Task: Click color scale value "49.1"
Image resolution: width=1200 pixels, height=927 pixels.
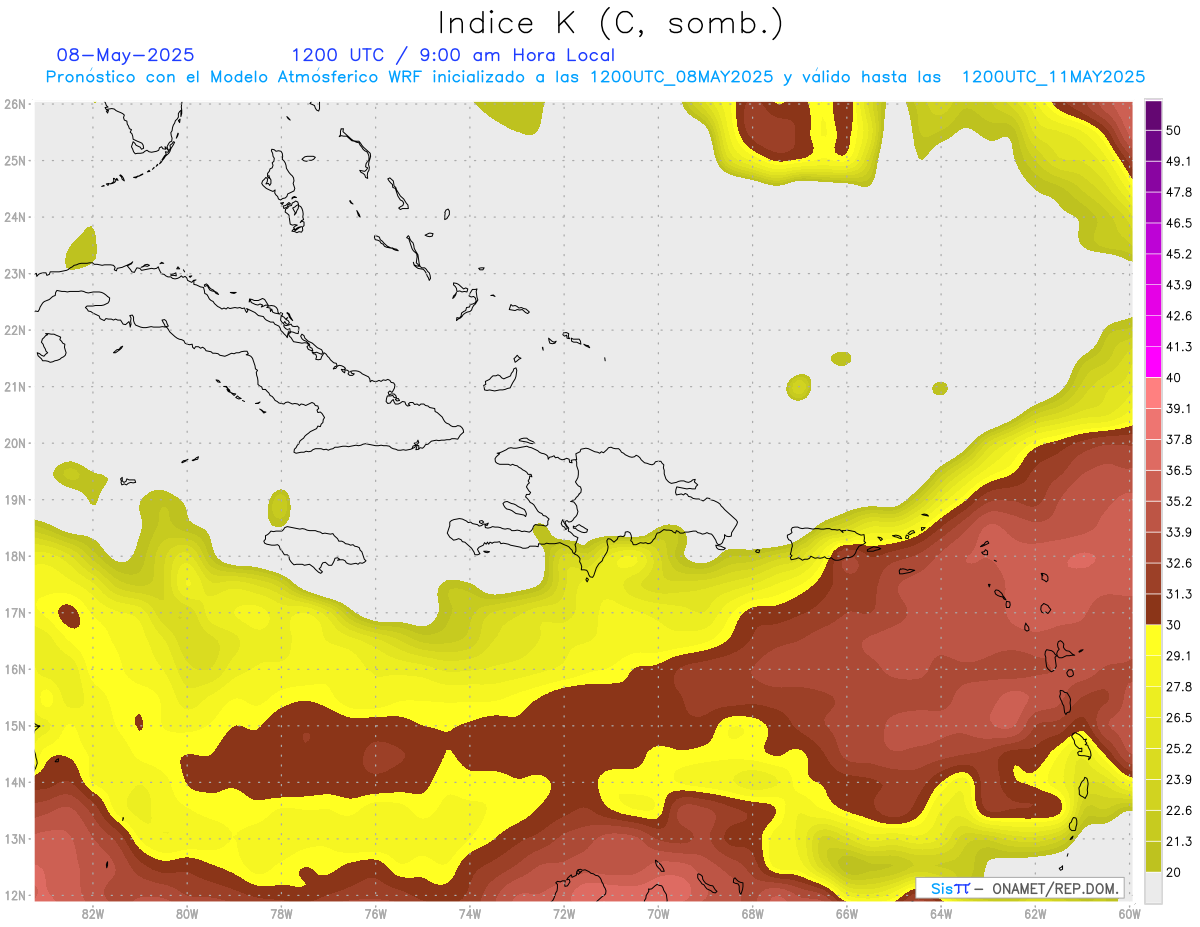Action: point(1179,161)
